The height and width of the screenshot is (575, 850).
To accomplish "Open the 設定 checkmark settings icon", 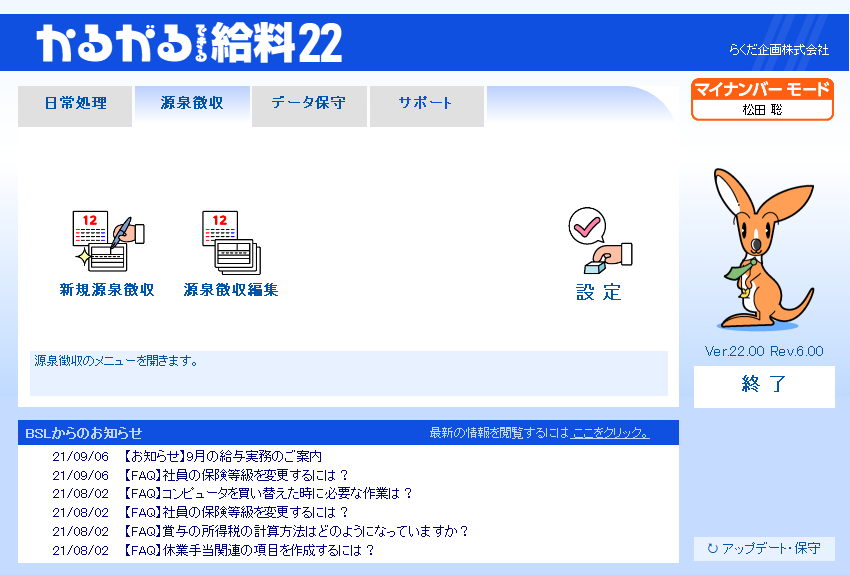I will [600, 241].
